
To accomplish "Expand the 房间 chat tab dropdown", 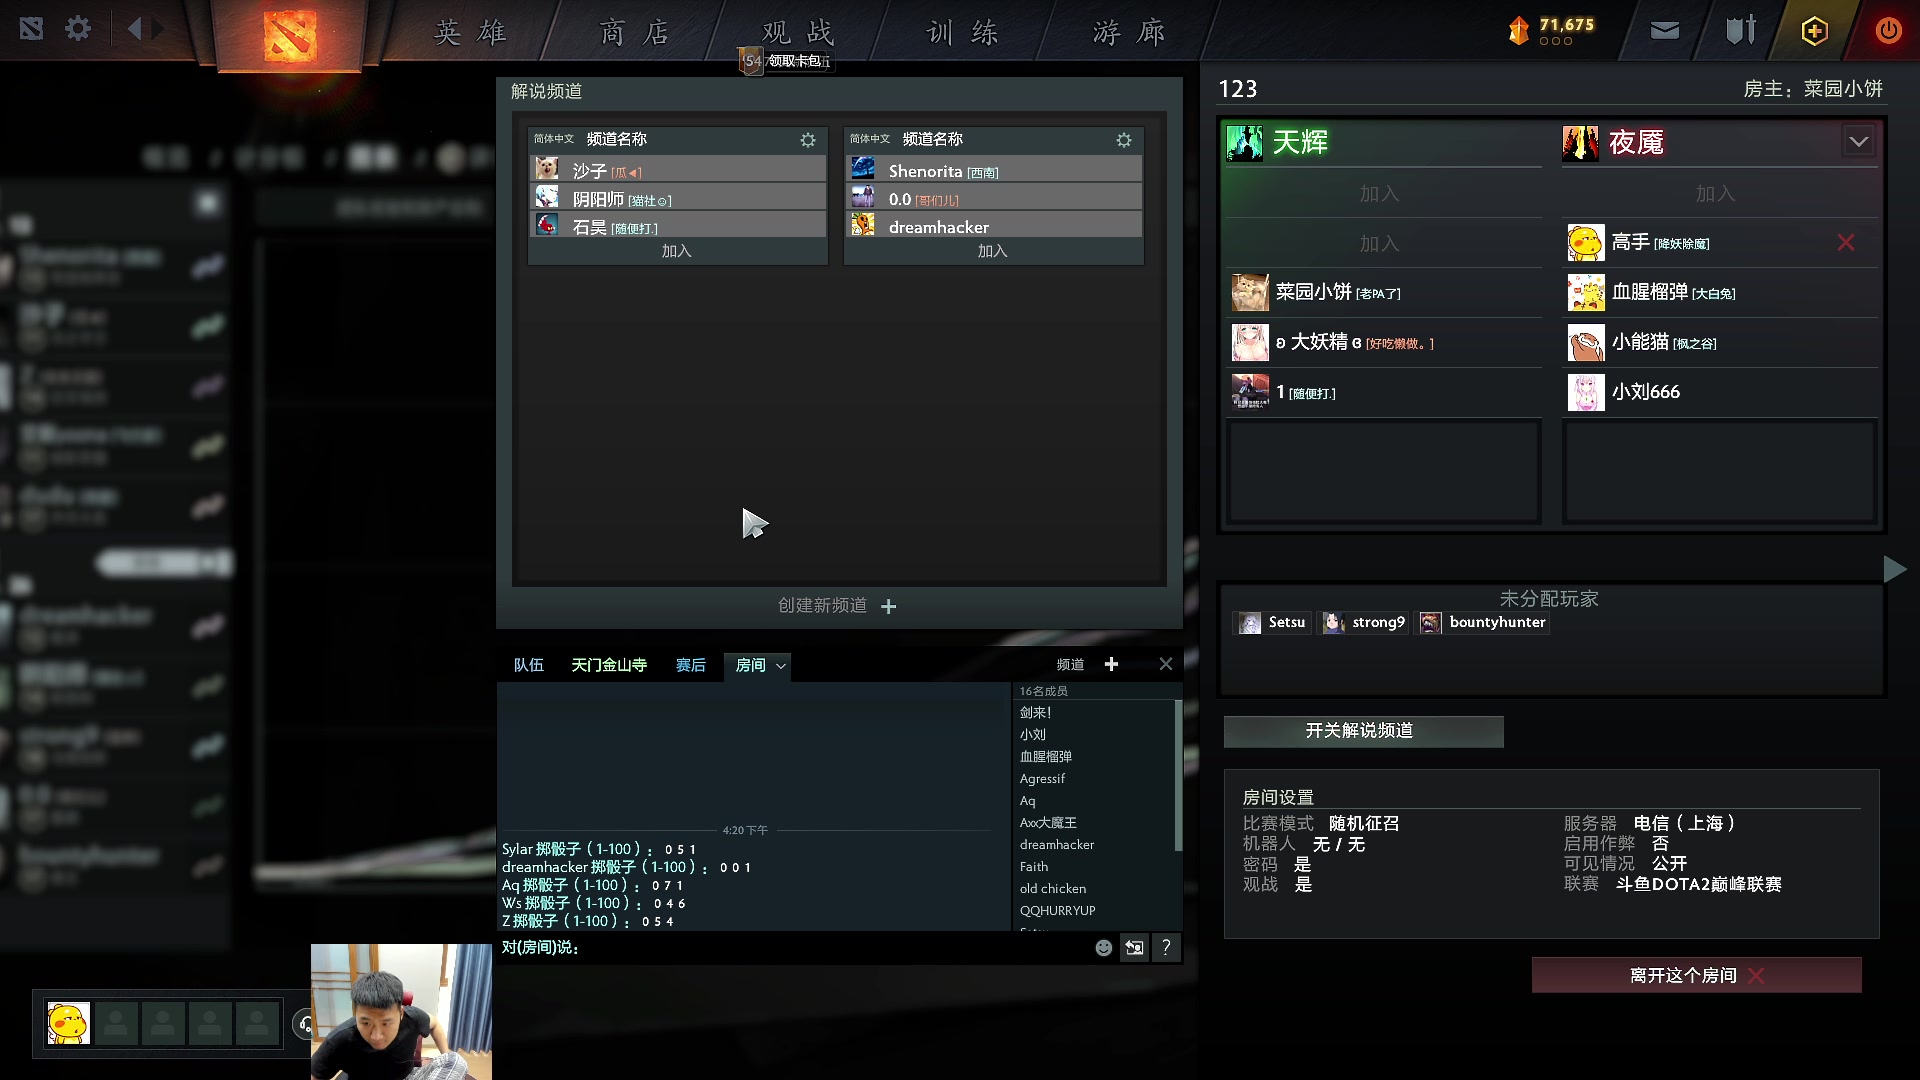I will [x=781, y=666].
